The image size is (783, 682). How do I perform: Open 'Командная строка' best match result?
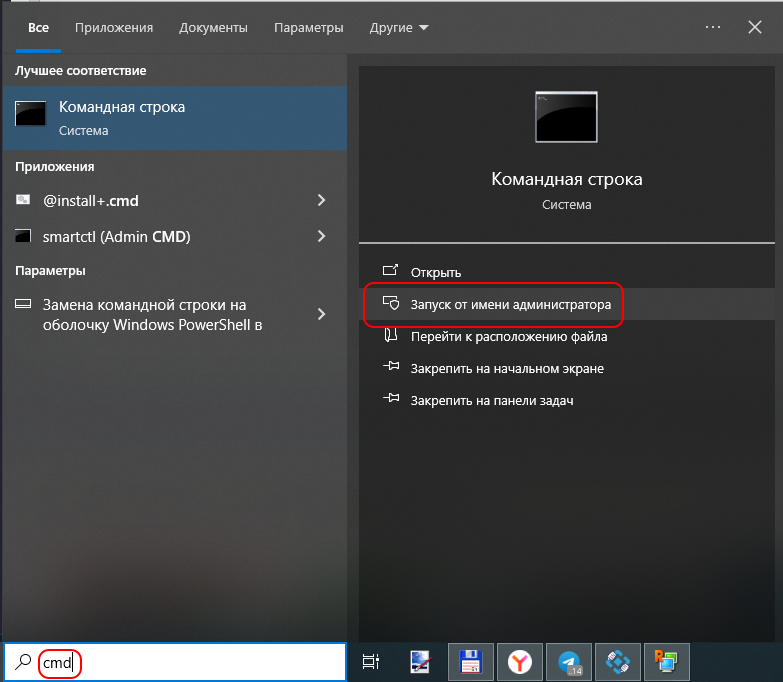click(x=175, y=118)
